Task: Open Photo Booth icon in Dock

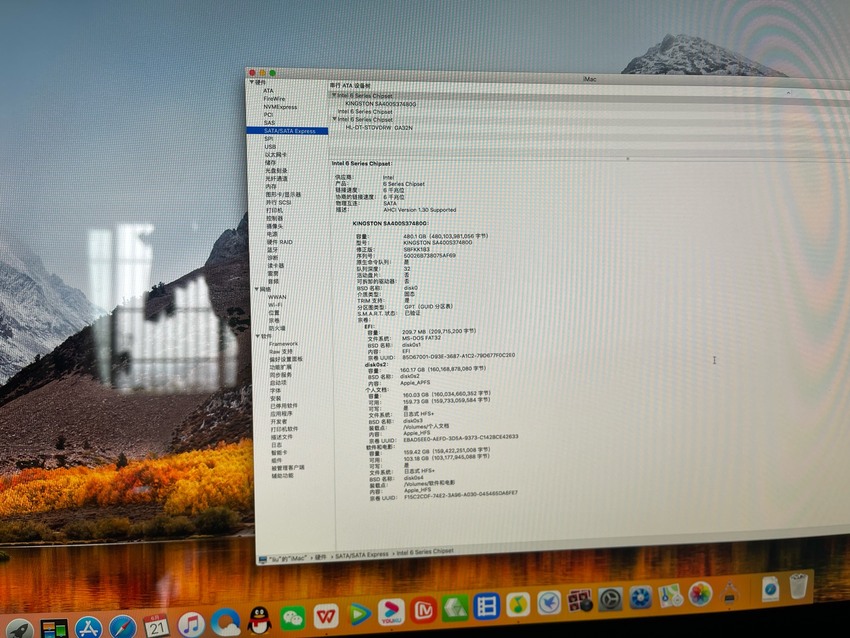Action: pos(579,601)
